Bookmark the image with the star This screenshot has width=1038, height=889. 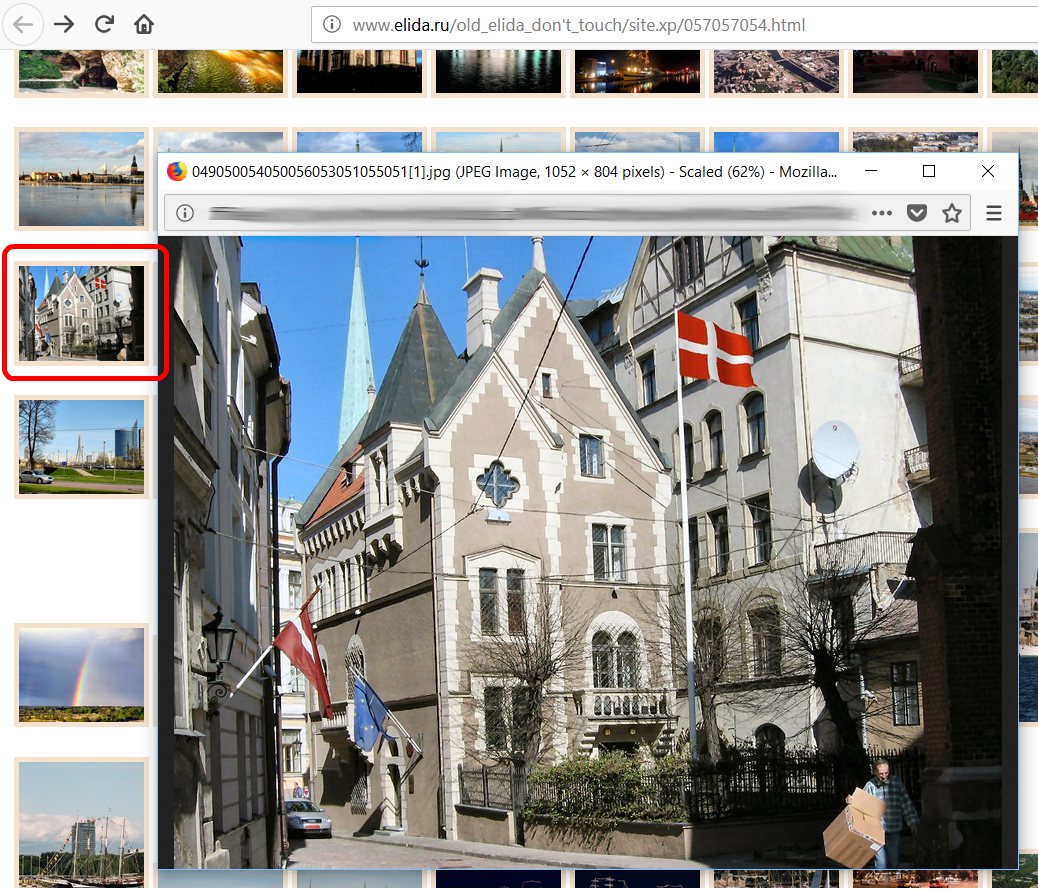point(952,213)
